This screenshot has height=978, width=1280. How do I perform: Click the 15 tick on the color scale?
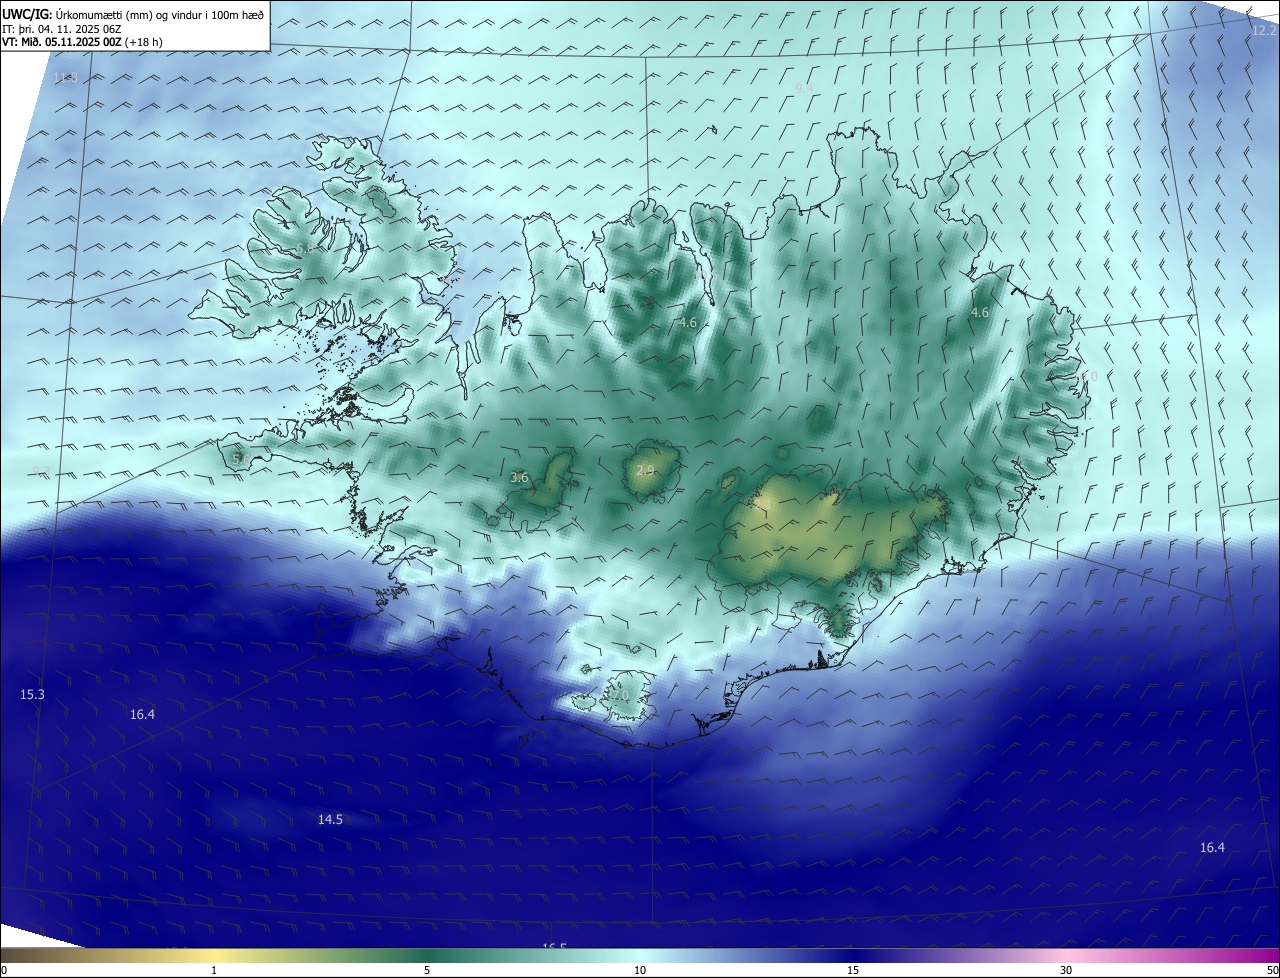[853, 970]
